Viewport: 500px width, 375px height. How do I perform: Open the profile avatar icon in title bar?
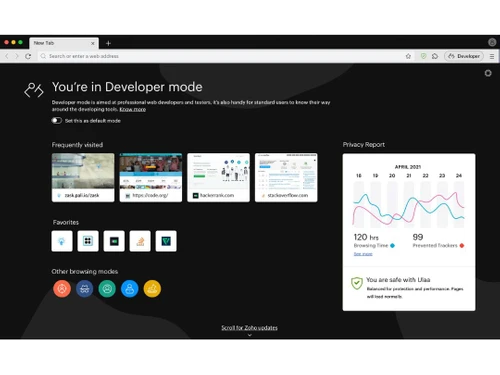492,42
